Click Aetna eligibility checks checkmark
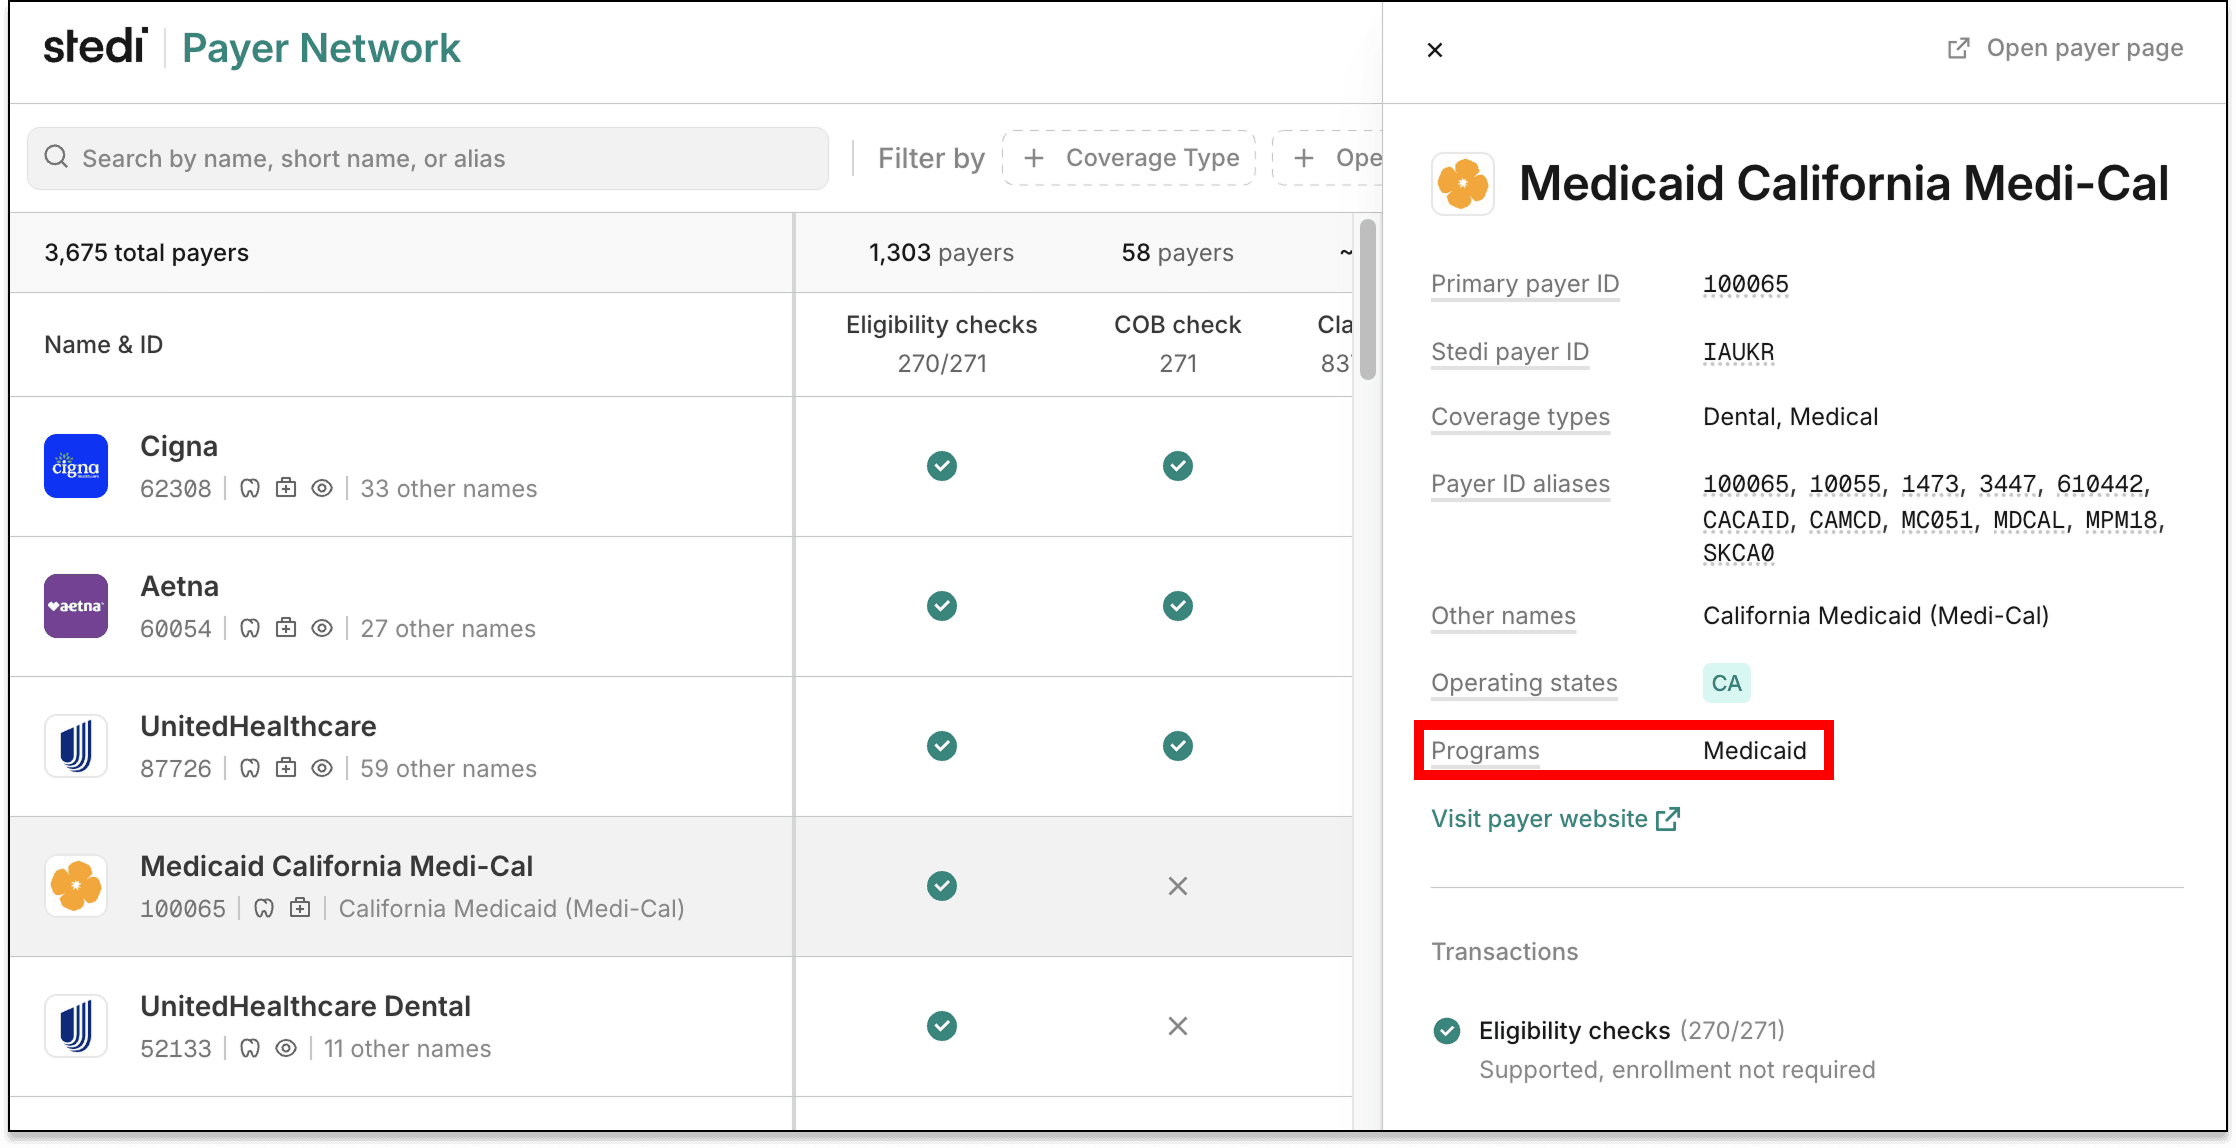 [x=942, y=606]
